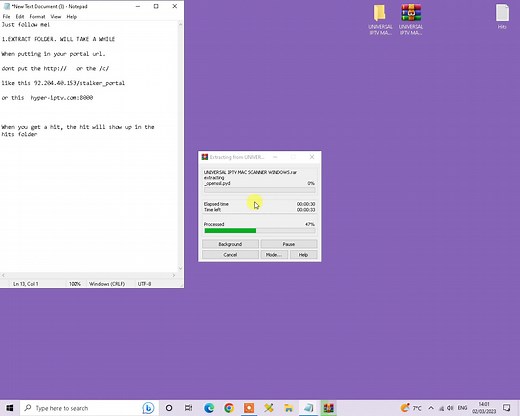The height and width of the screenshot is (416, 520).
Task: Click the 'Just follow me!' line in Notepad
Action: (x=25, y=25)
